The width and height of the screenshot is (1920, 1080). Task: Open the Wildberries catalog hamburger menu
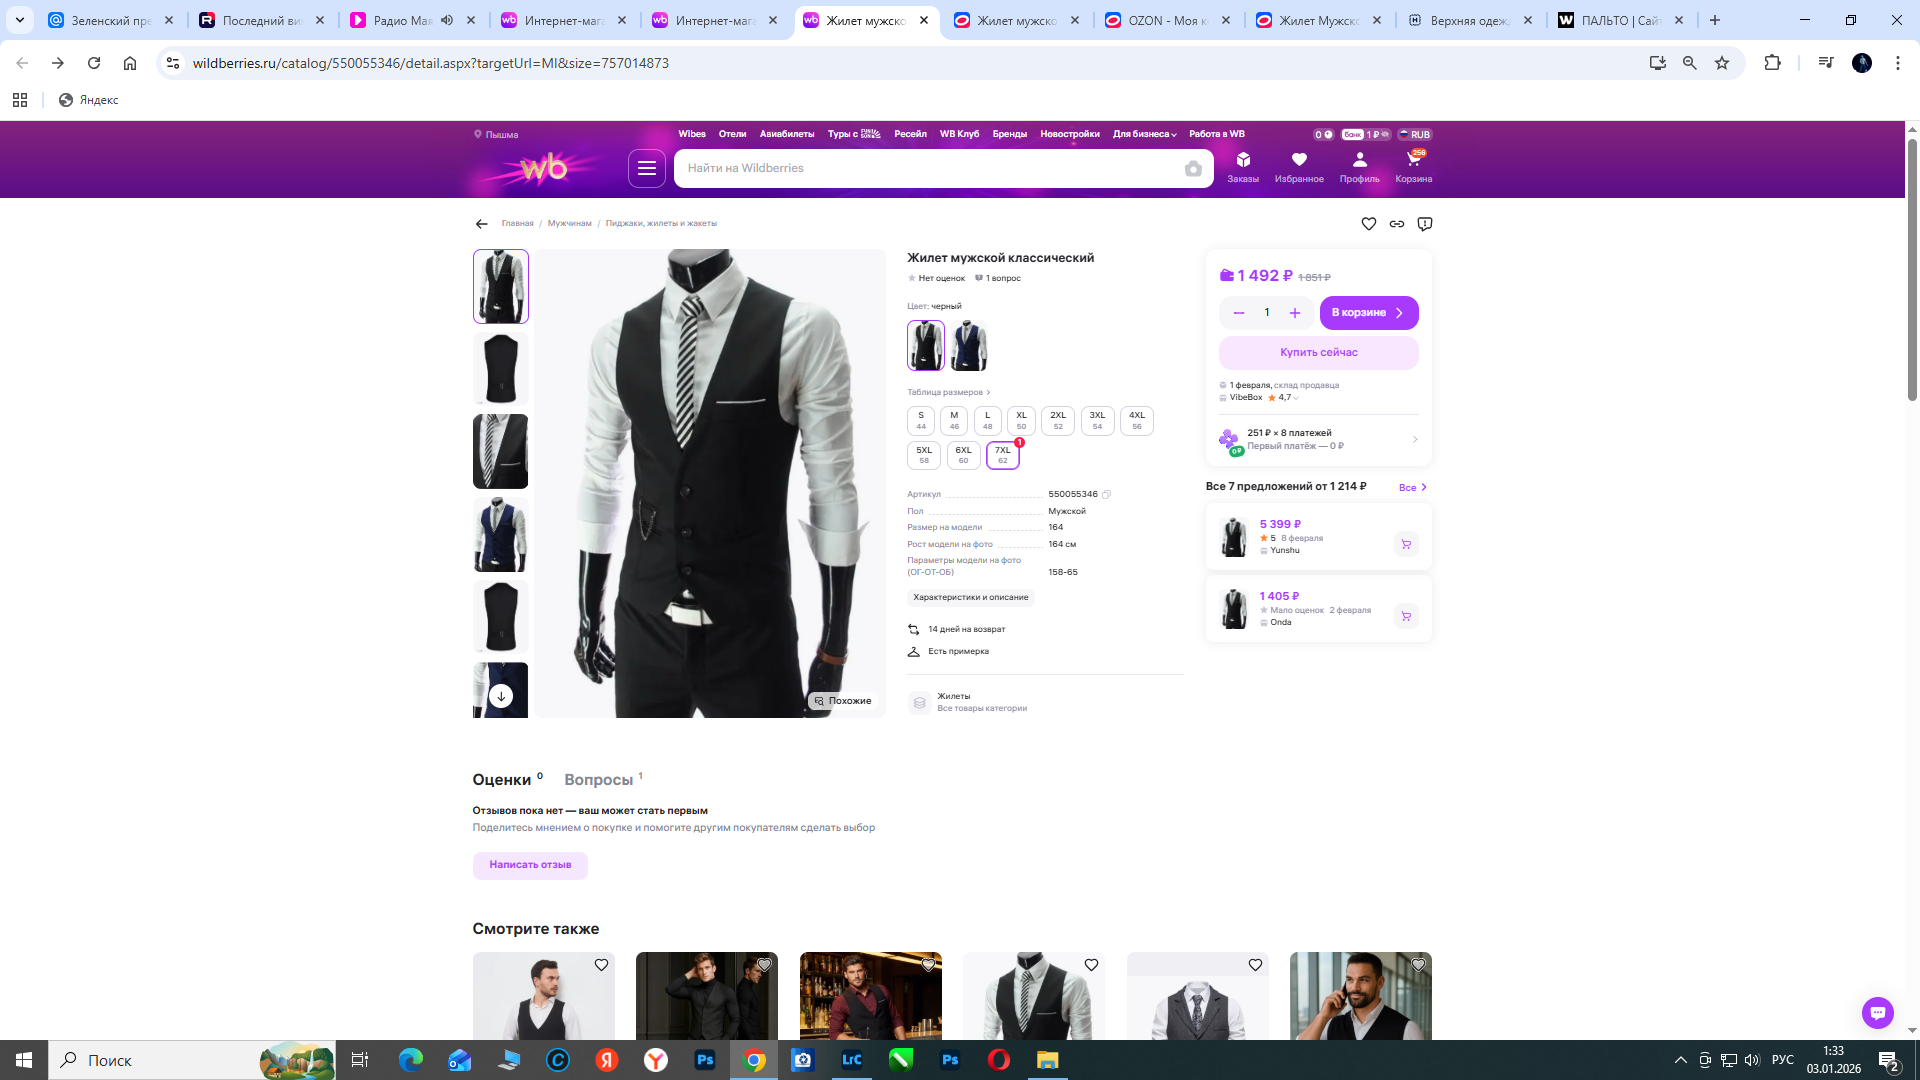click(646, 168)
